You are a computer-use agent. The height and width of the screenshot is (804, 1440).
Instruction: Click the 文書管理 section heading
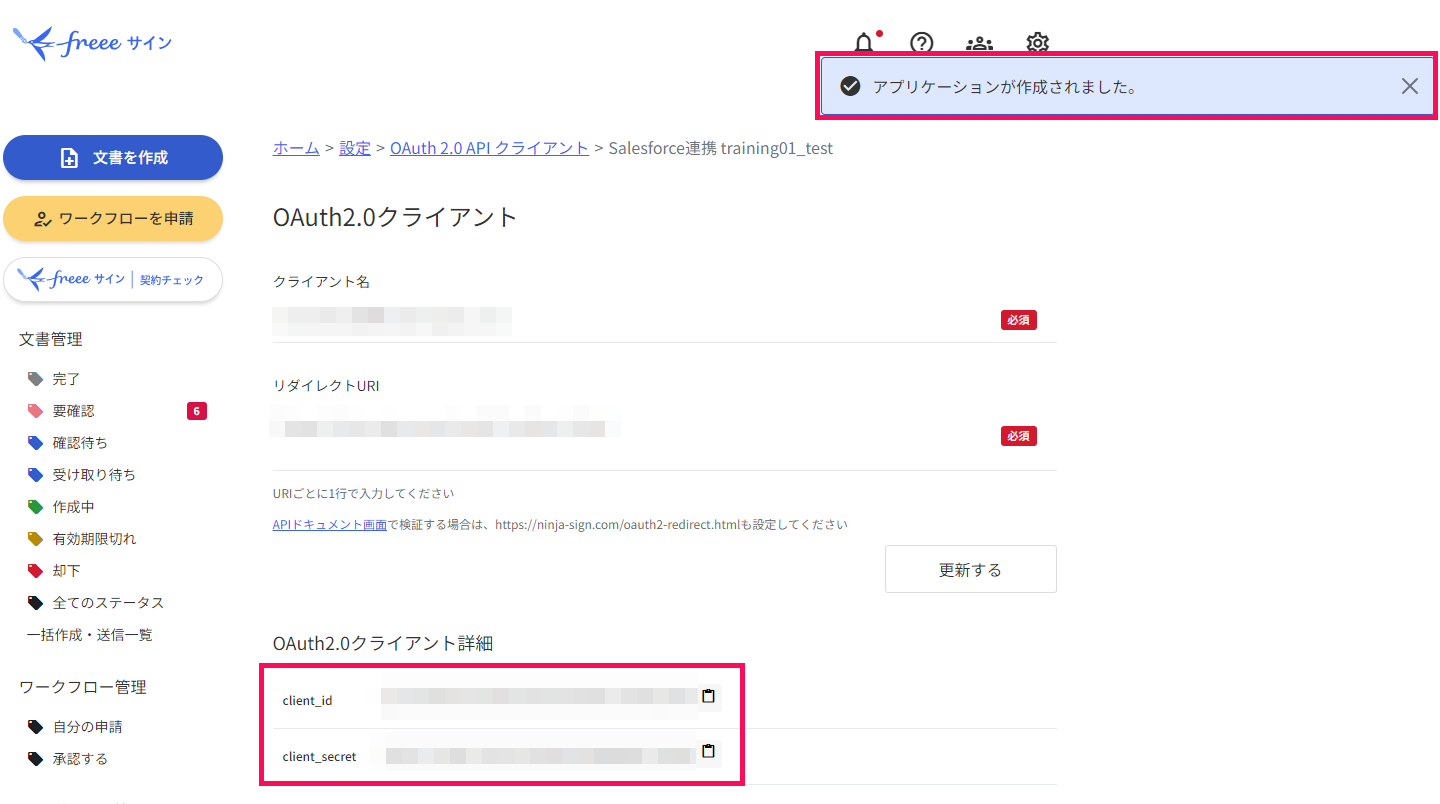[51, 339]
